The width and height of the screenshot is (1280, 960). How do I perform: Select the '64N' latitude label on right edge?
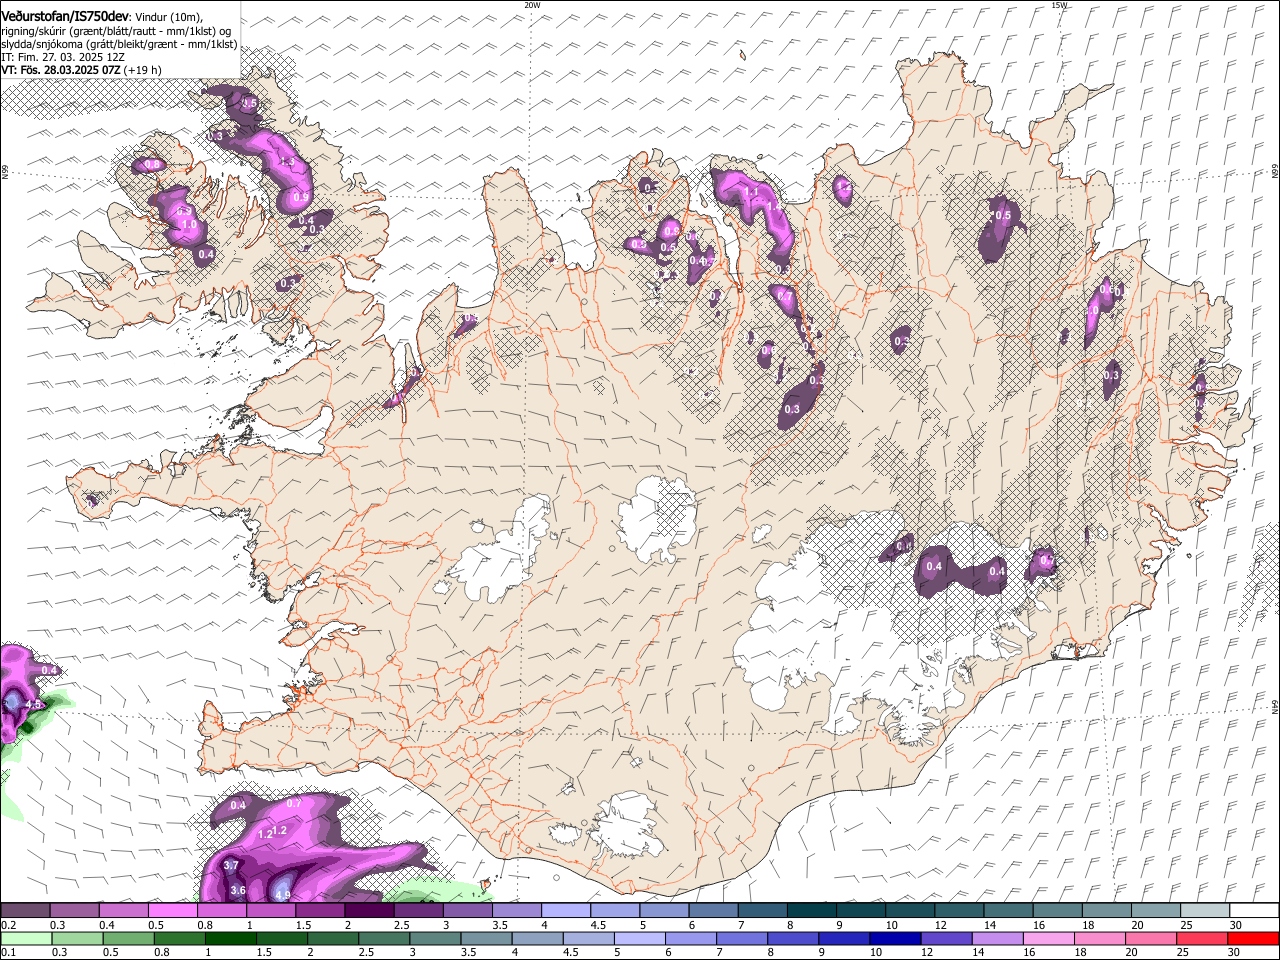click(x=1275, y=705)
